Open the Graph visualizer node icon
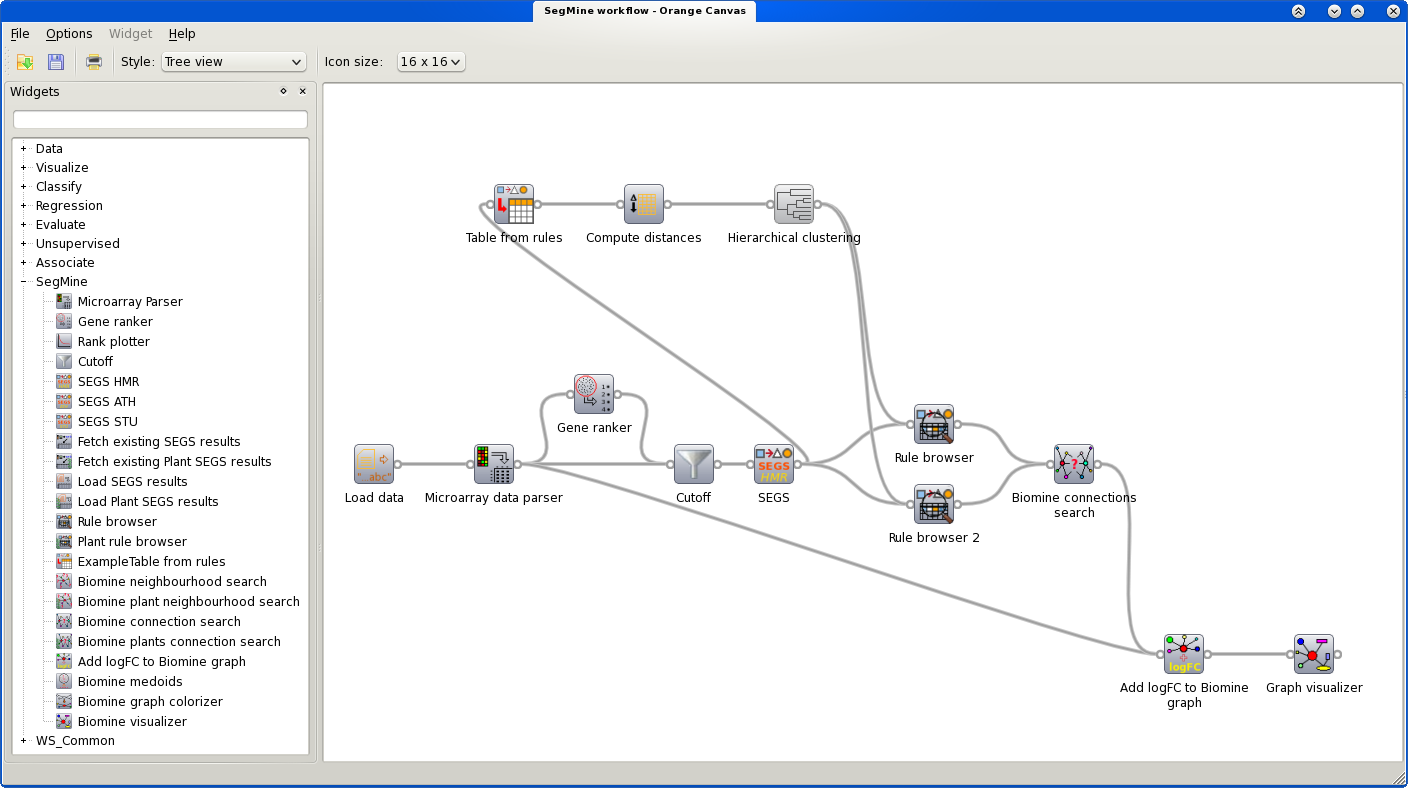This screenshot has height=788, width=1408. click(1314, 654)
